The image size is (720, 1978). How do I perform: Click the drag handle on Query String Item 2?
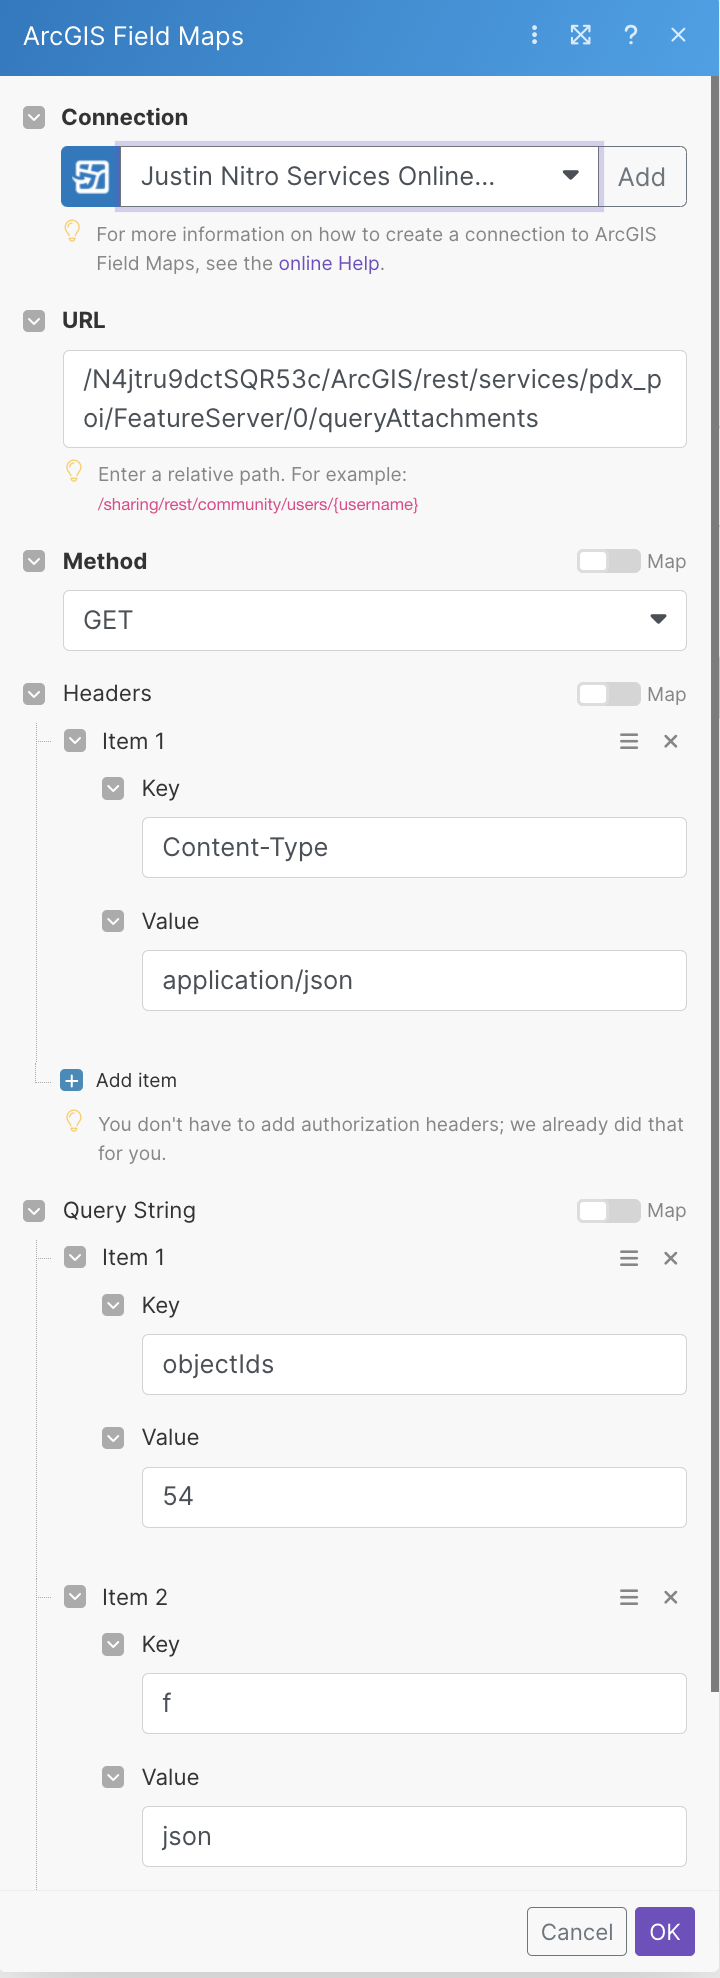pyautogui.click(x=628, y=1597)
